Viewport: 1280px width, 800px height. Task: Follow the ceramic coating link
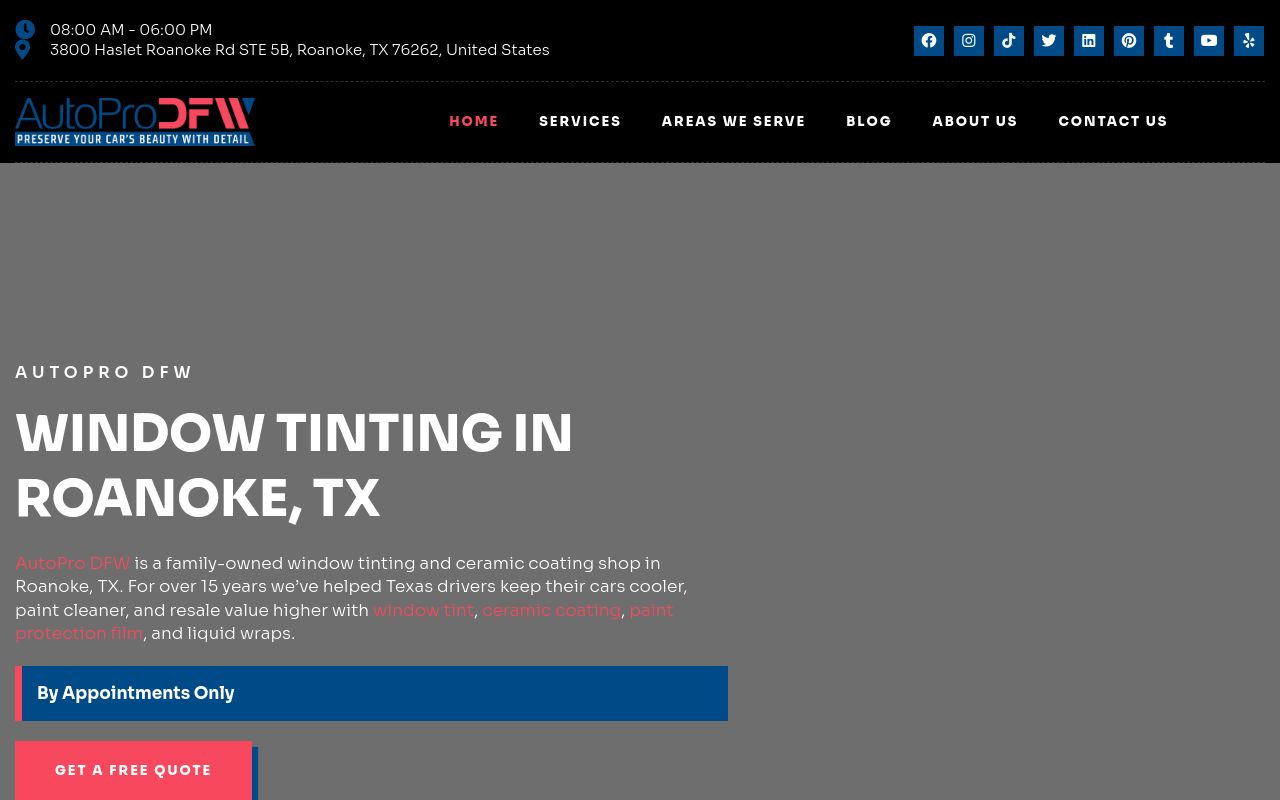(x=551, y=610)
